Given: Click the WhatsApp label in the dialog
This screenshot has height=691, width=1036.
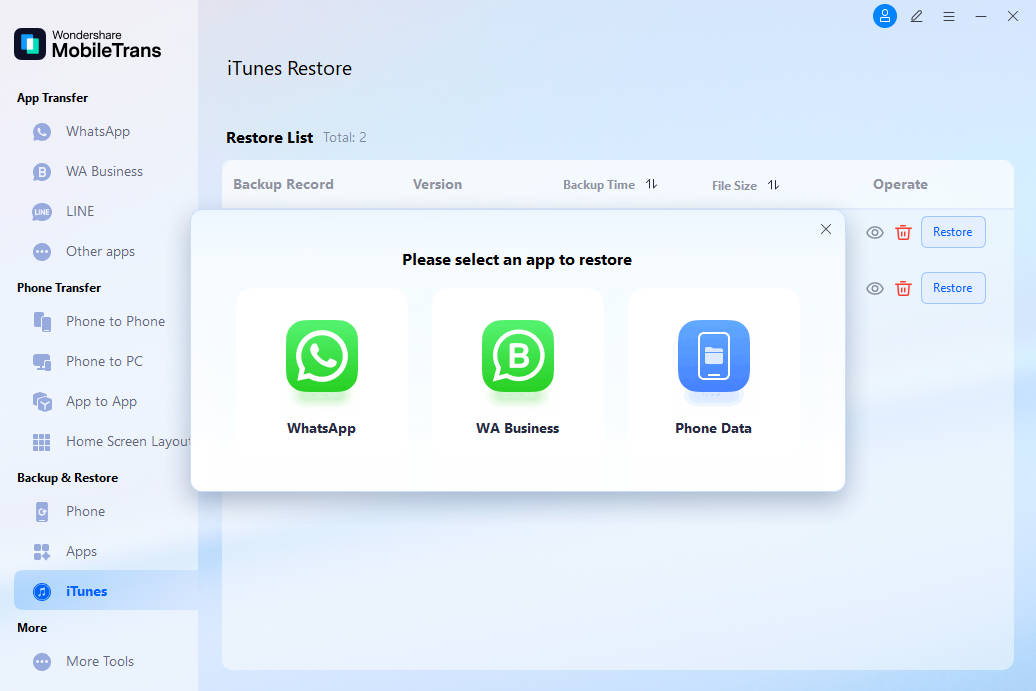Looking at the screenshot, I should click(x=321, y=428).
